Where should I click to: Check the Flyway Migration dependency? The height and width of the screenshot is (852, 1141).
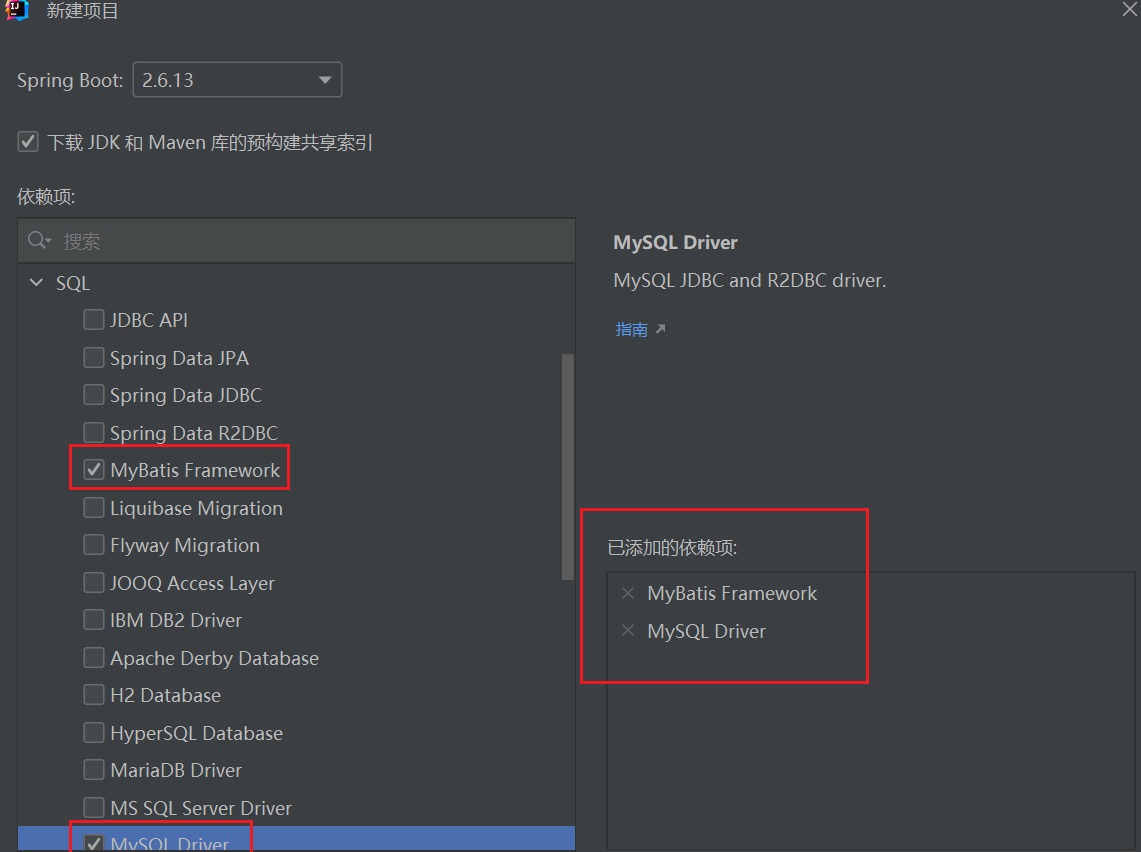(x=94, y=544)
